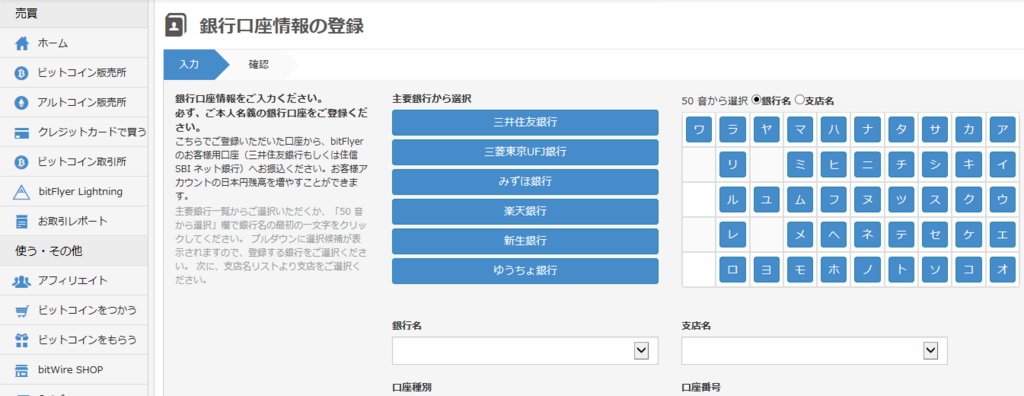
Task: Choose 新生銀行 from major banks
Action: coord(525,241)
